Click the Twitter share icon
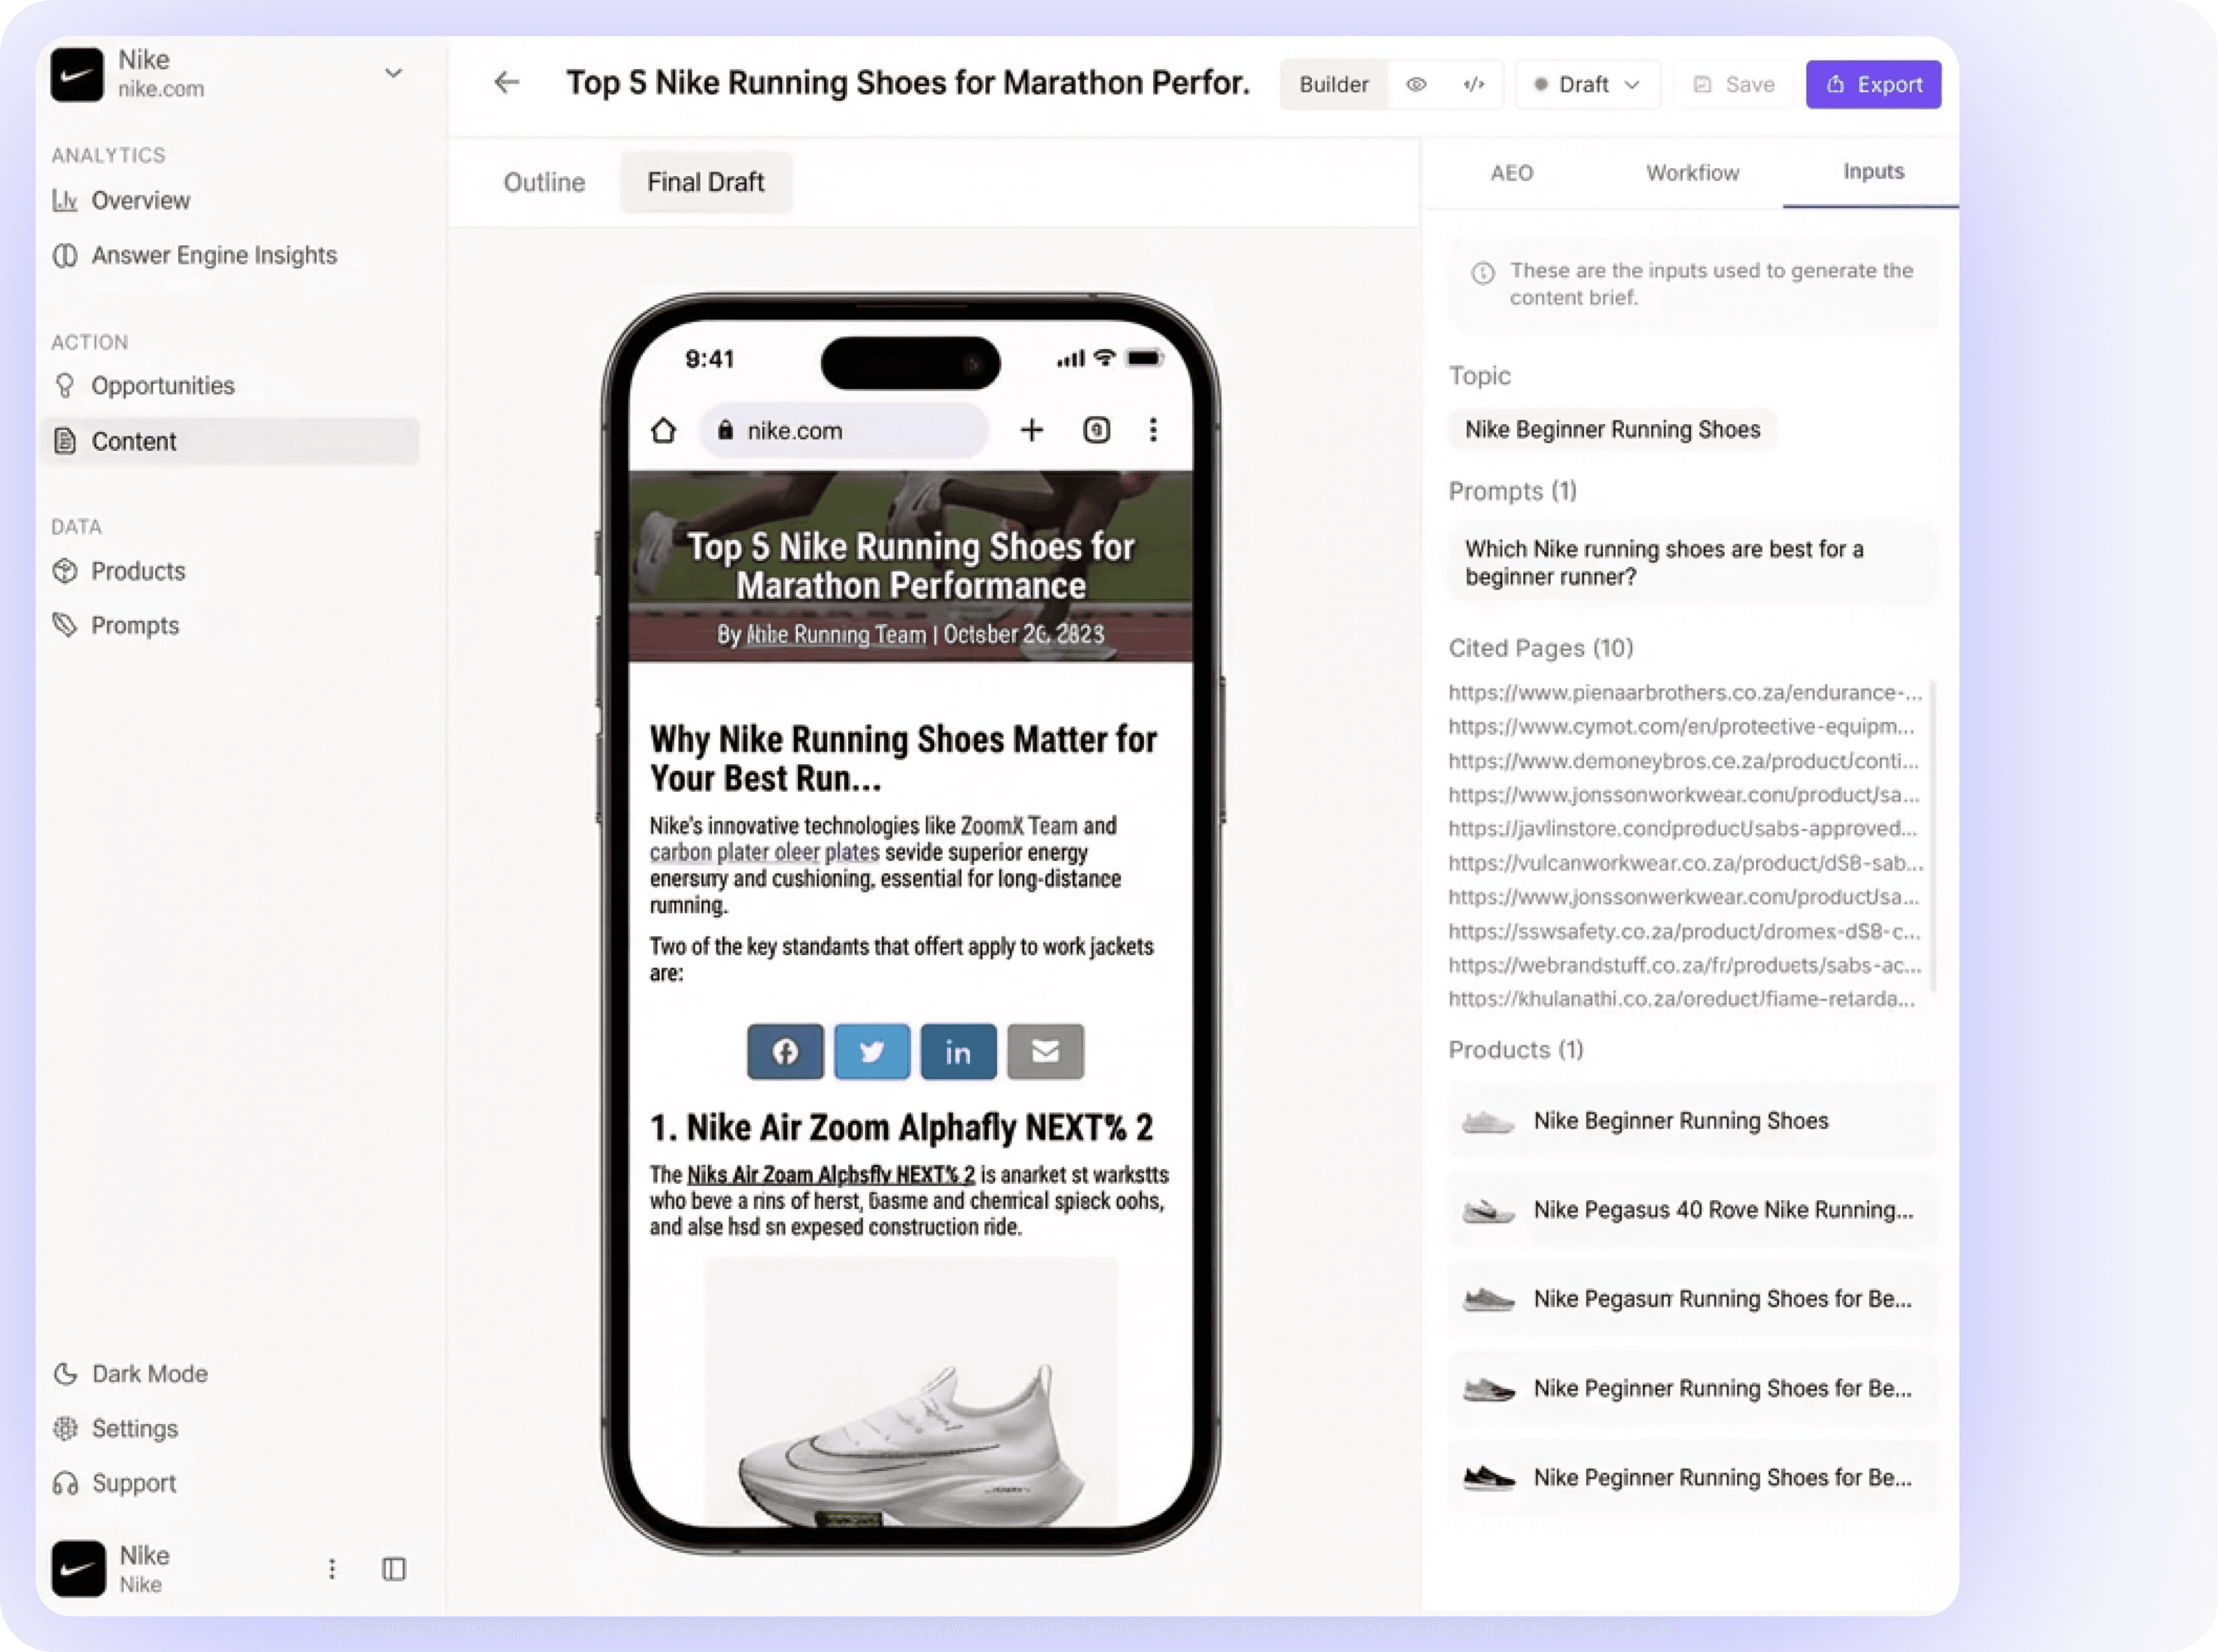The height and width of the screenshot is (1652, 2218). pyautogui.click(x=872, y=1051)
